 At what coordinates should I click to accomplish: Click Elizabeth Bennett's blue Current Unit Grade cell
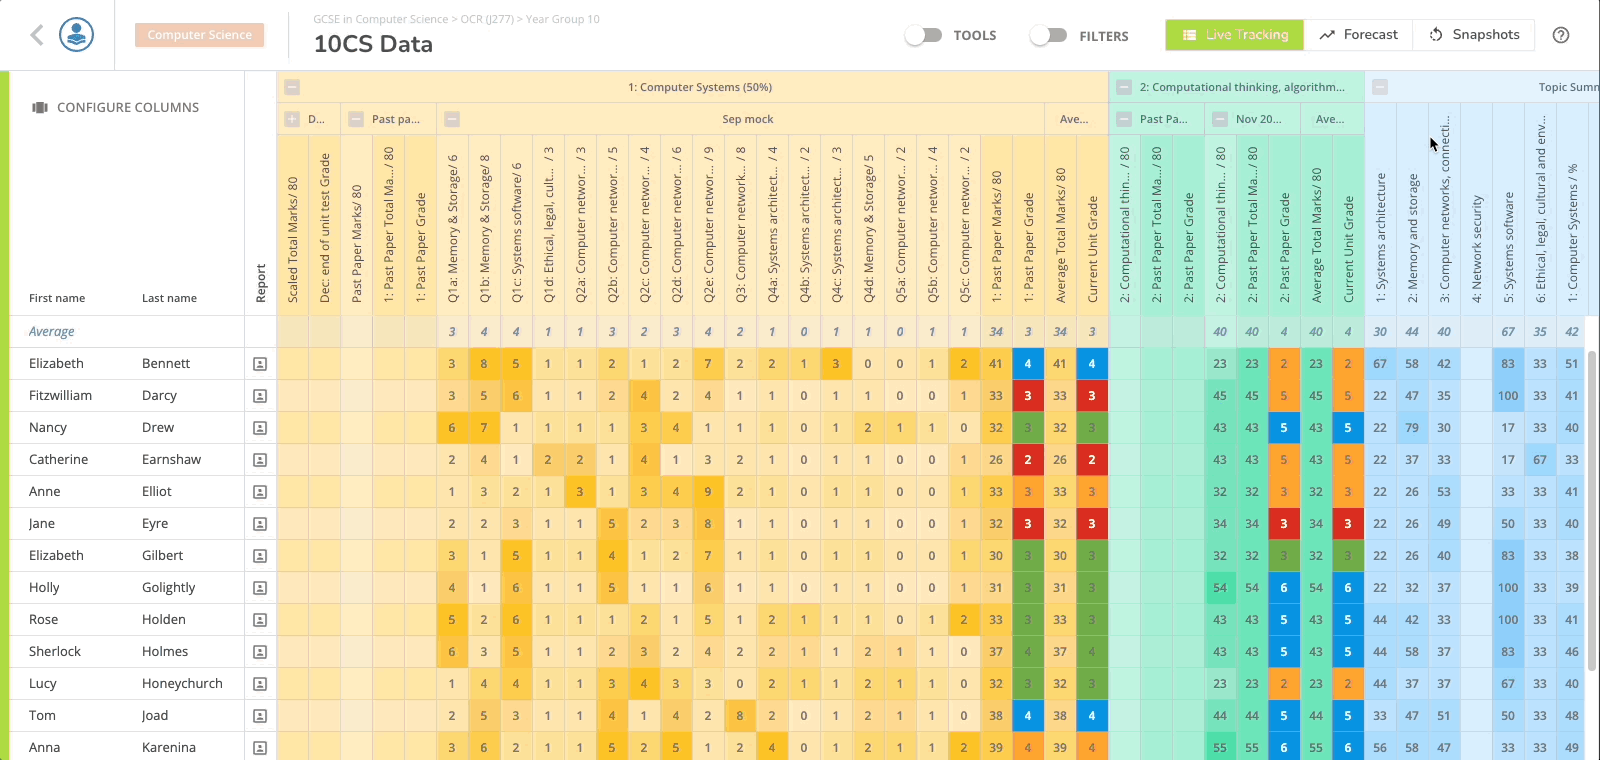[1092, 364]
